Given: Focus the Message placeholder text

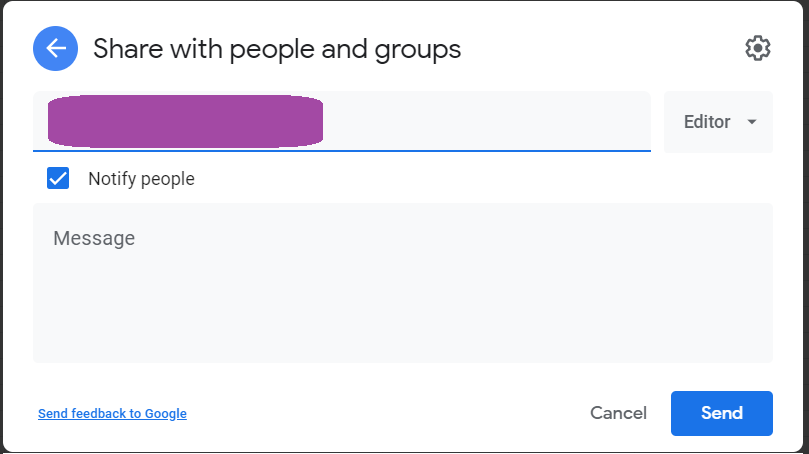Looking at the screenshot, I should click(94, 238).
